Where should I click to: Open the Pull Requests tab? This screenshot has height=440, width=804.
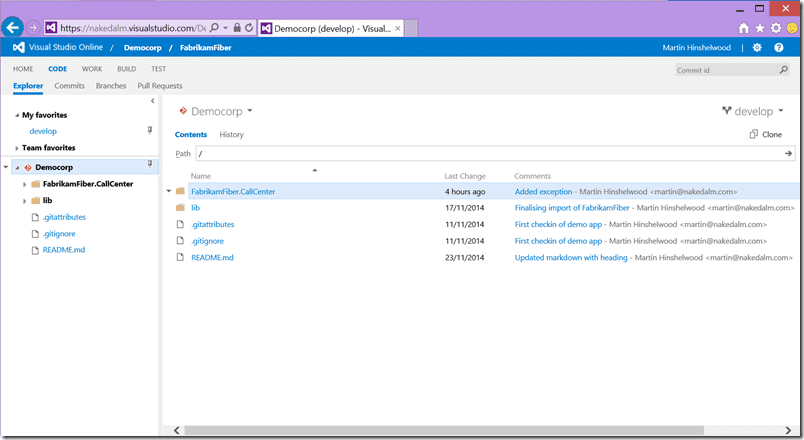[159, 86]
